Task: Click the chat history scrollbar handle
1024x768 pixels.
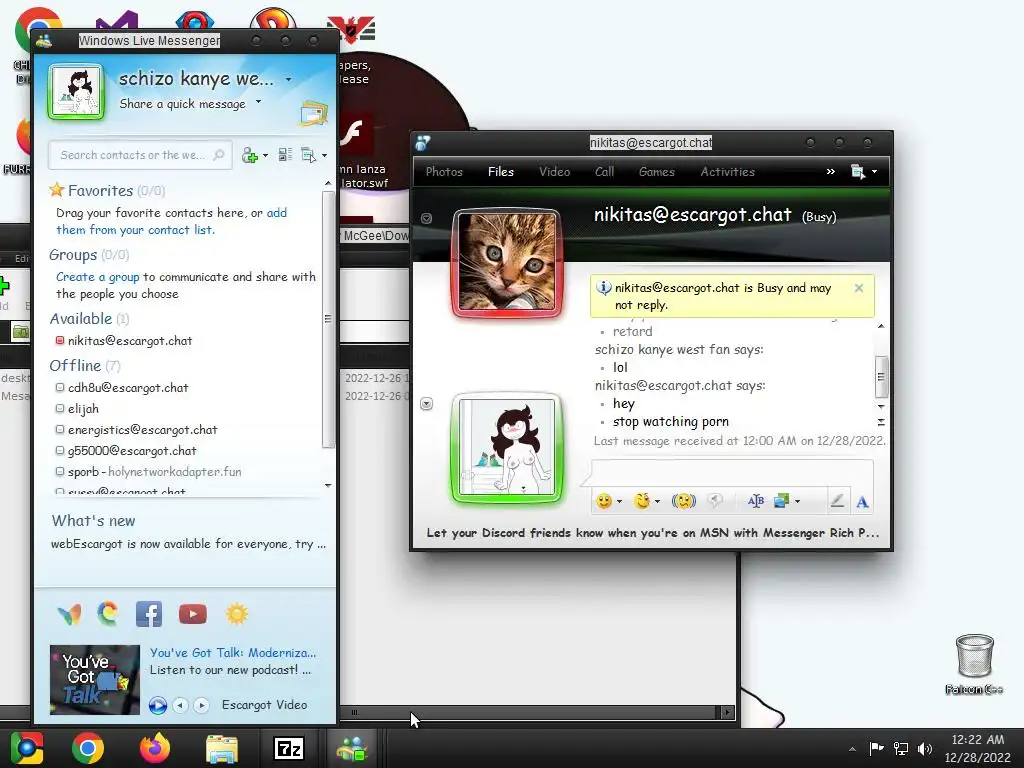Action: tap(881, 377)
